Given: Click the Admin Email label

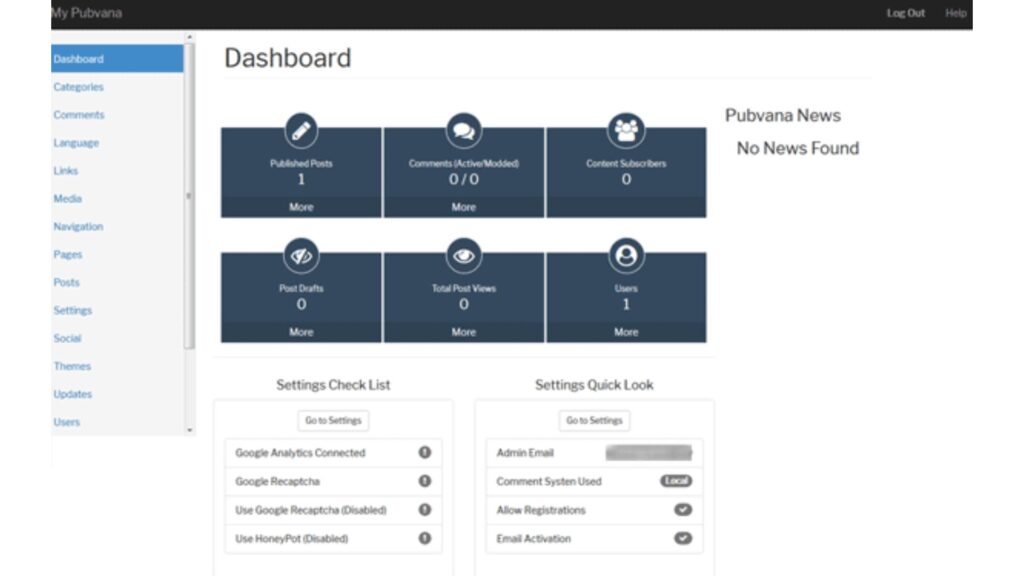Looking at the screenshot, I should (x=525, y=453).
